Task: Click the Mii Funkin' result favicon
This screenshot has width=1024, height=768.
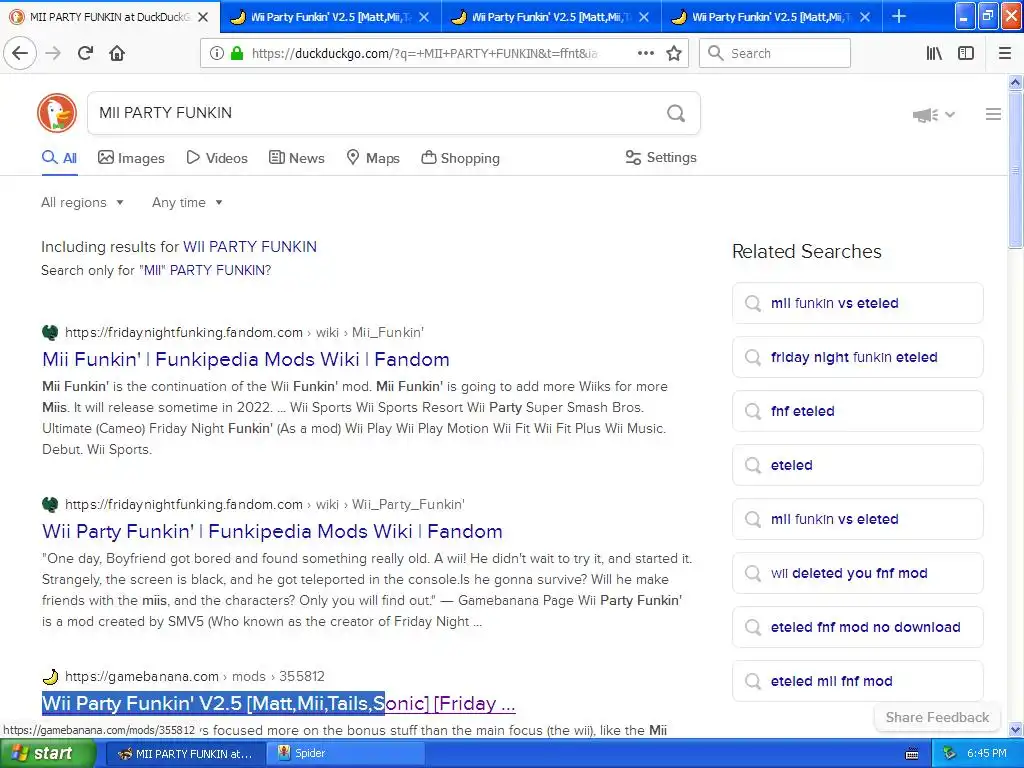Action: pos(50,332)
